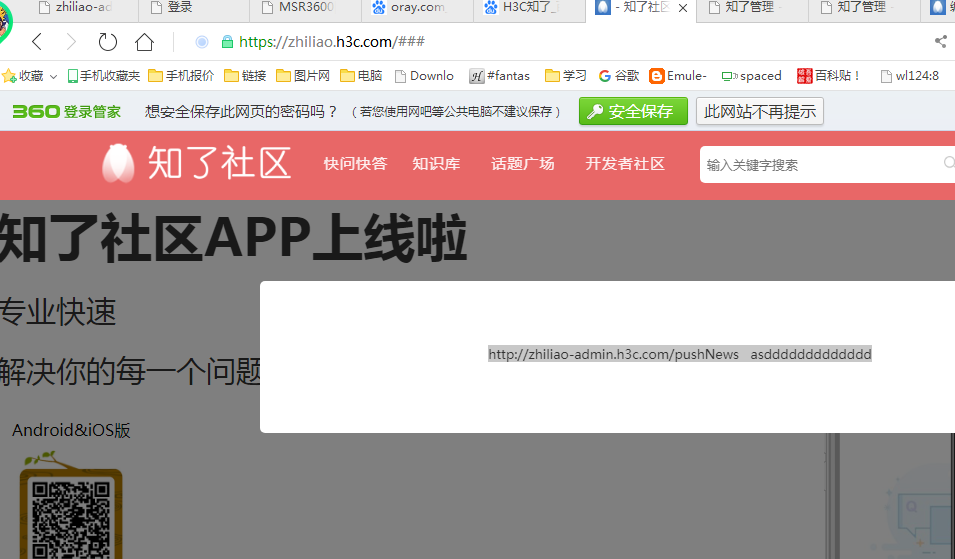
Task: Open the 谷歌 Google bookmark
Action: click(619, 76)
